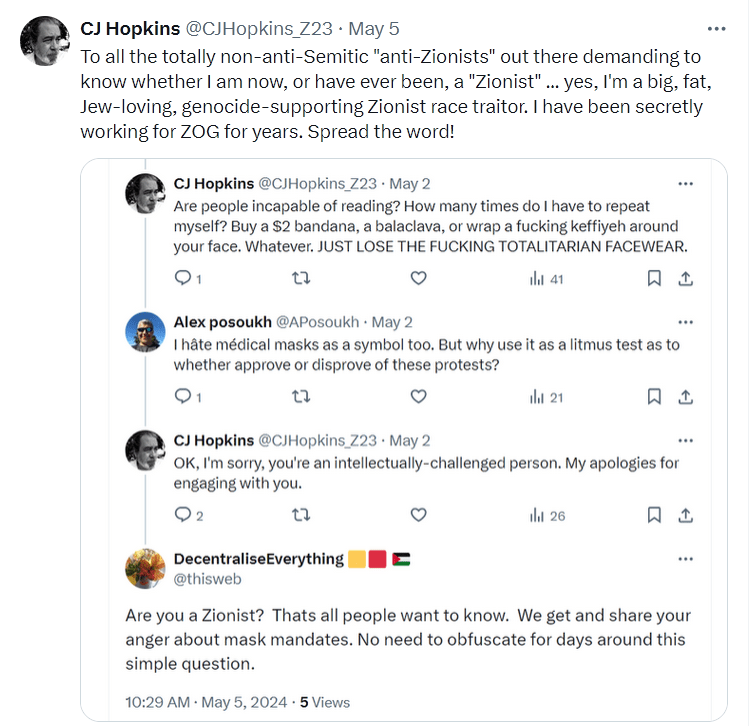Like the 'TOTALITARIAN FACEWEAR' tweet
This screenshot has width=750, height=726.
coord(420,279)
